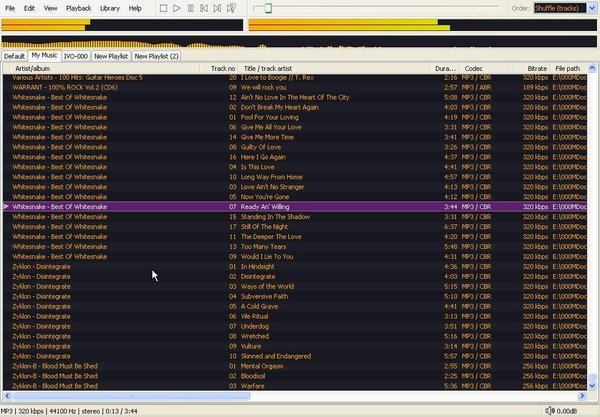Image resolution: width=600 pixels, height=417 pixels.
Task: Play a random track using the Random button
Action: pos(231,8)
